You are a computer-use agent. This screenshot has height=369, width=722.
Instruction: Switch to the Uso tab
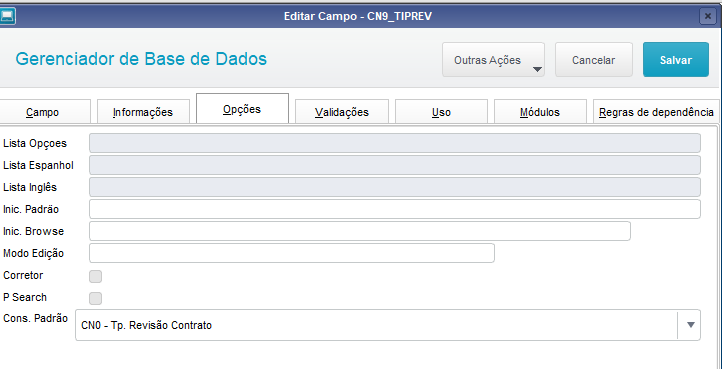pyautogui.click(x=441, y=112)
